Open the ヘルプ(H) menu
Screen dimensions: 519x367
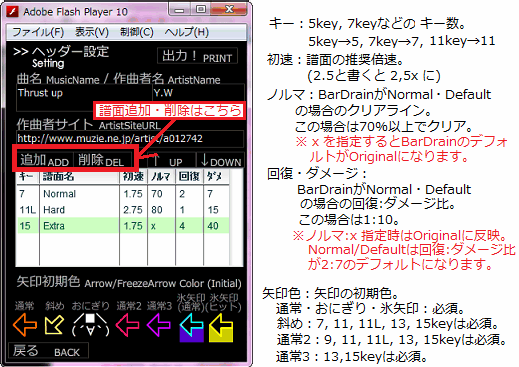pos(187,32)
